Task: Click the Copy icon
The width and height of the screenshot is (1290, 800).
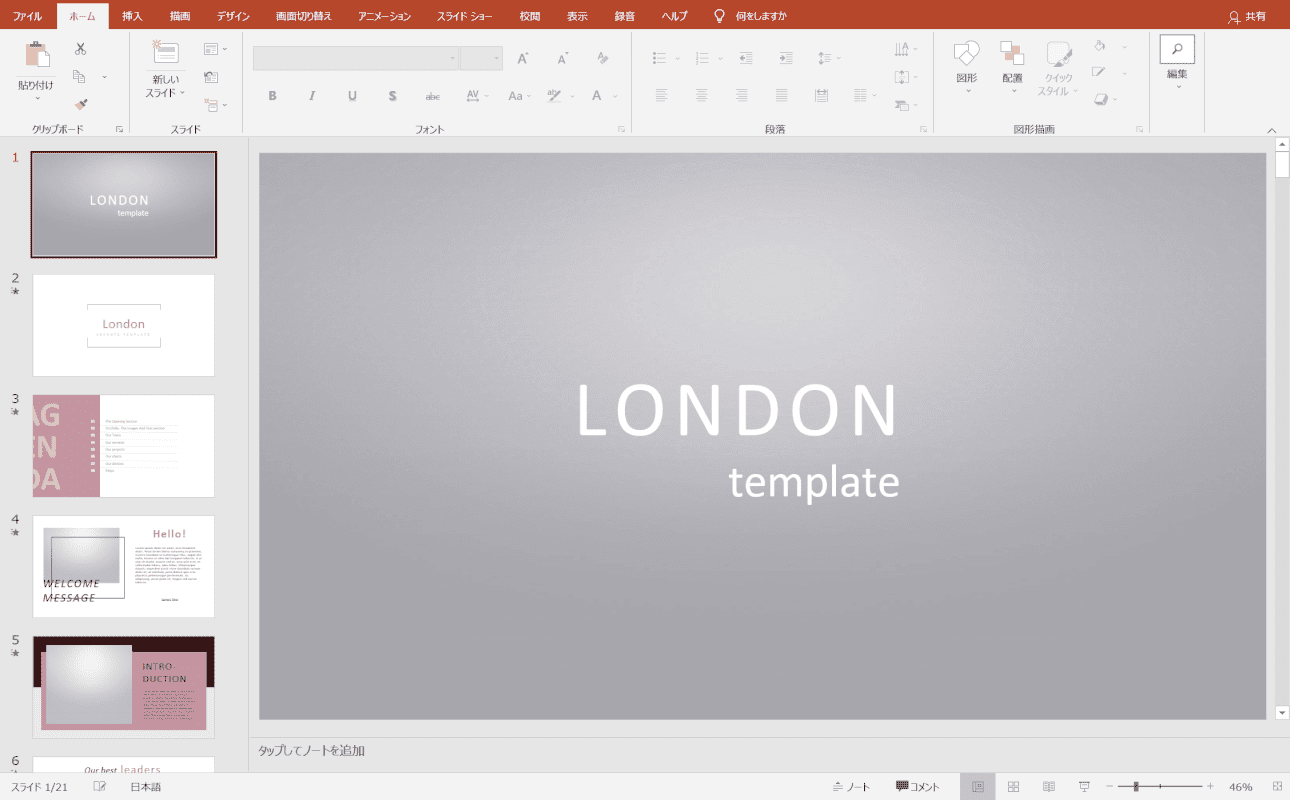Action: [x=80, y=77]
